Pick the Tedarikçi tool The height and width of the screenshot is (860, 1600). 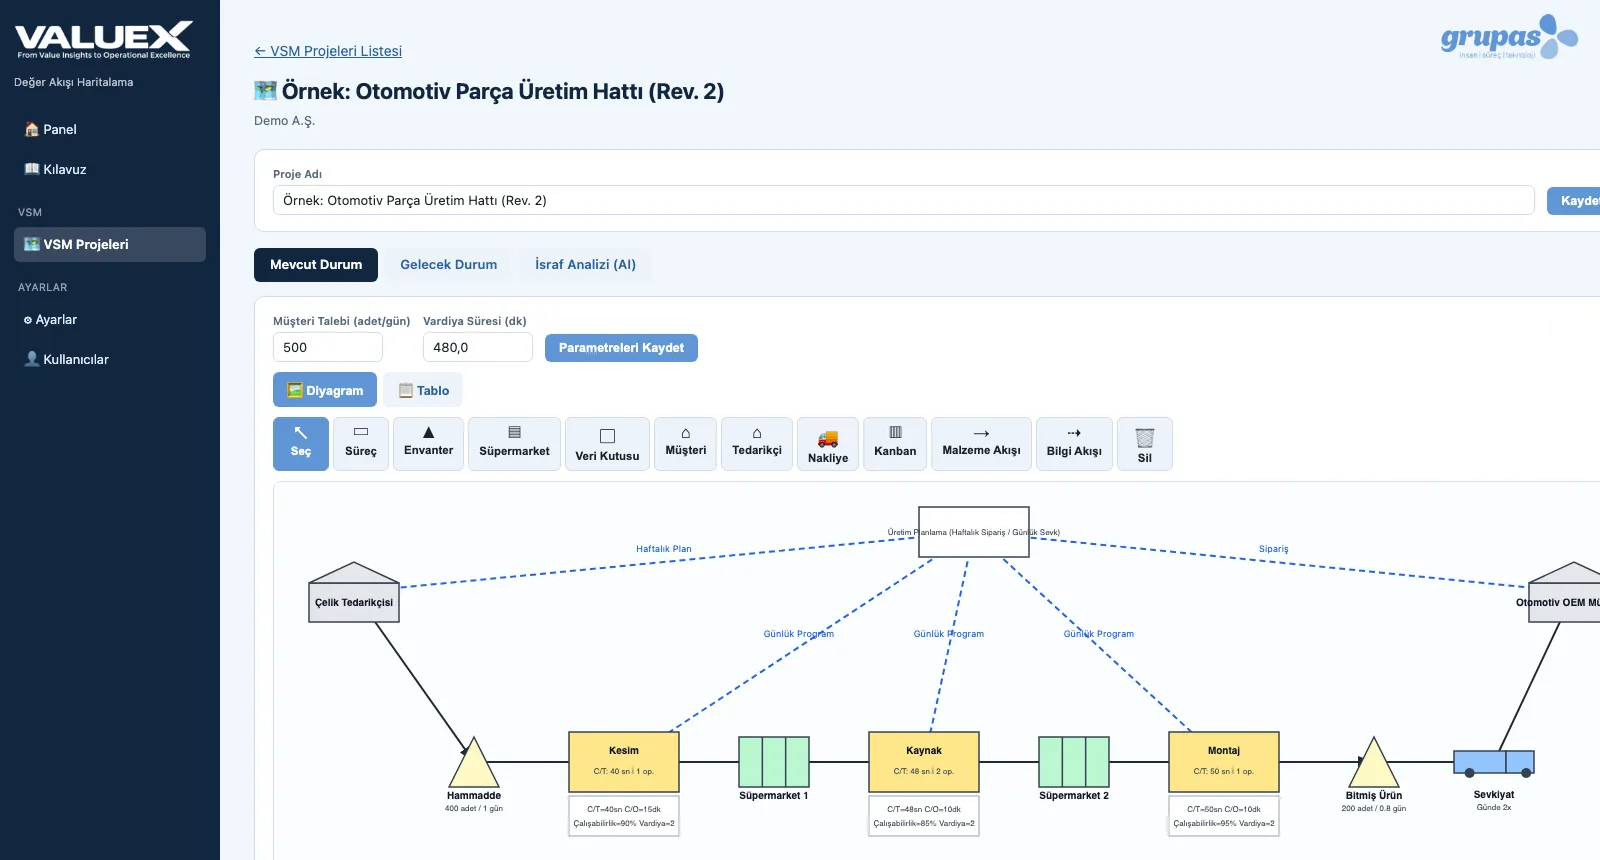[757, 444]
